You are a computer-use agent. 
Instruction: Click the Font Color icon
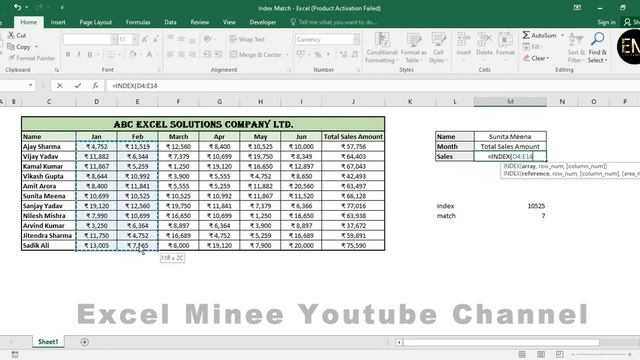[149, 54]
